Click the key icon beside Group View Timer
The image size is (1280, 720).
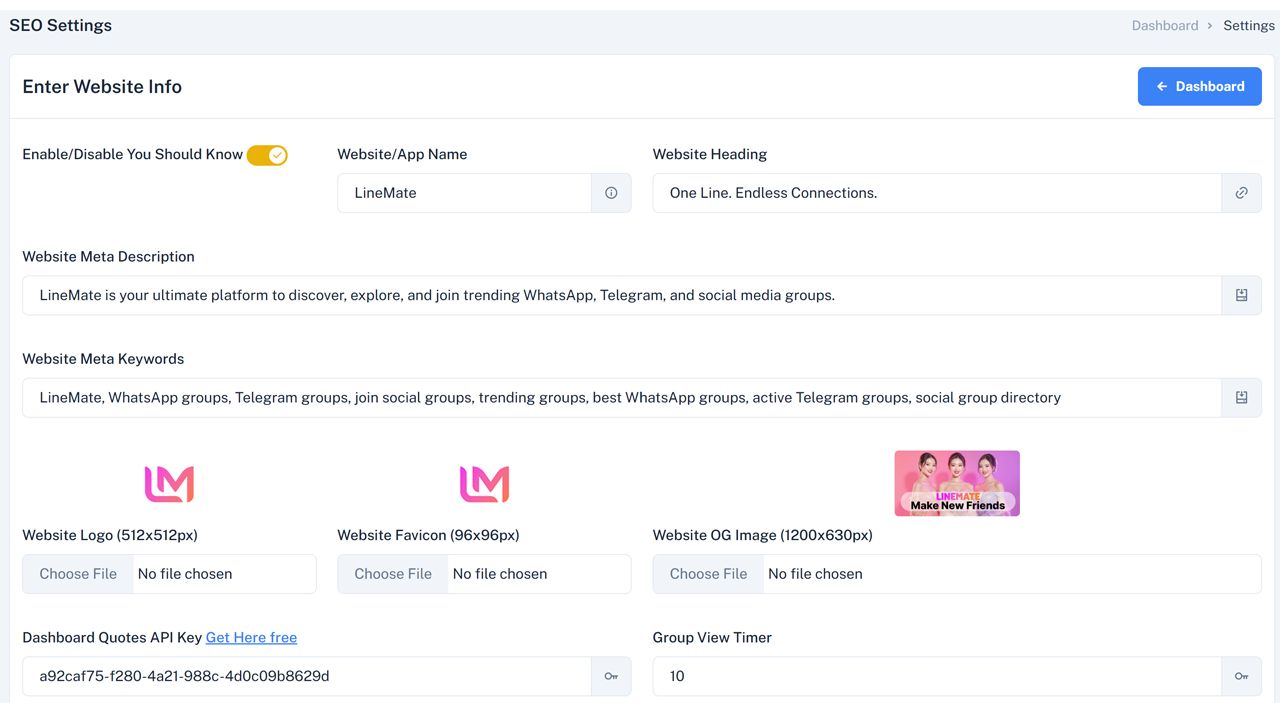click(x=1241, y=676)
